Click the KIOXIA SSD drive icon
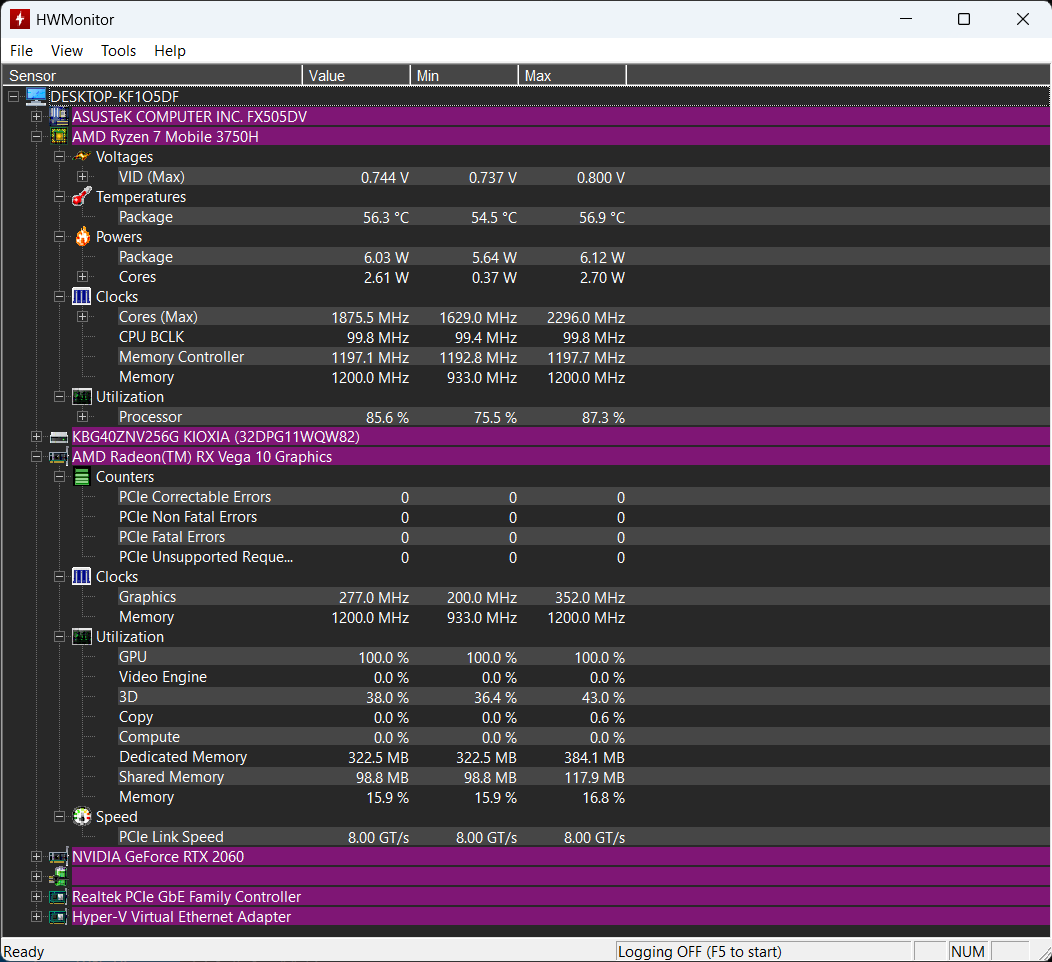The width and height of the screenshot is (1052, 962). click(x=58, y=437)
